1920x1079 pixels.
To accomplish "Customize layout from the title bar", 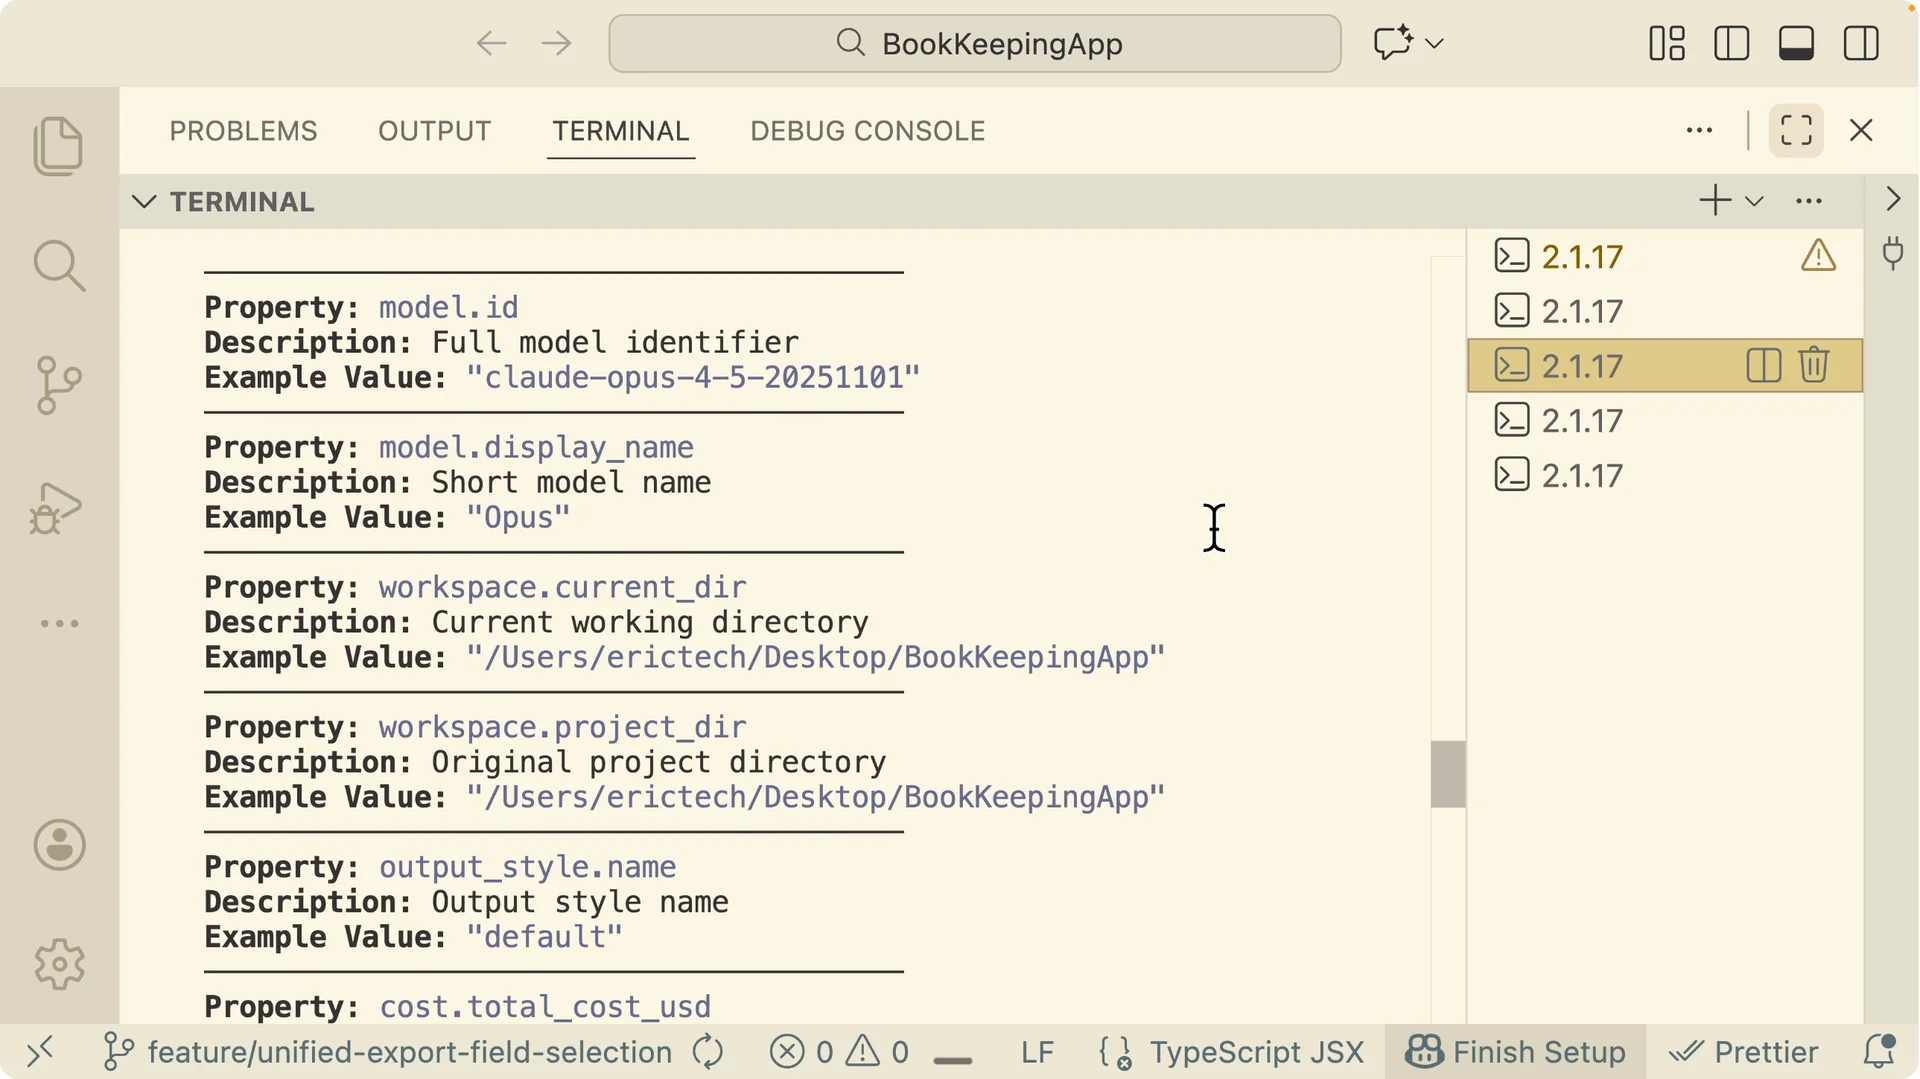I will pyautogui.click(x=1667, y=43).
